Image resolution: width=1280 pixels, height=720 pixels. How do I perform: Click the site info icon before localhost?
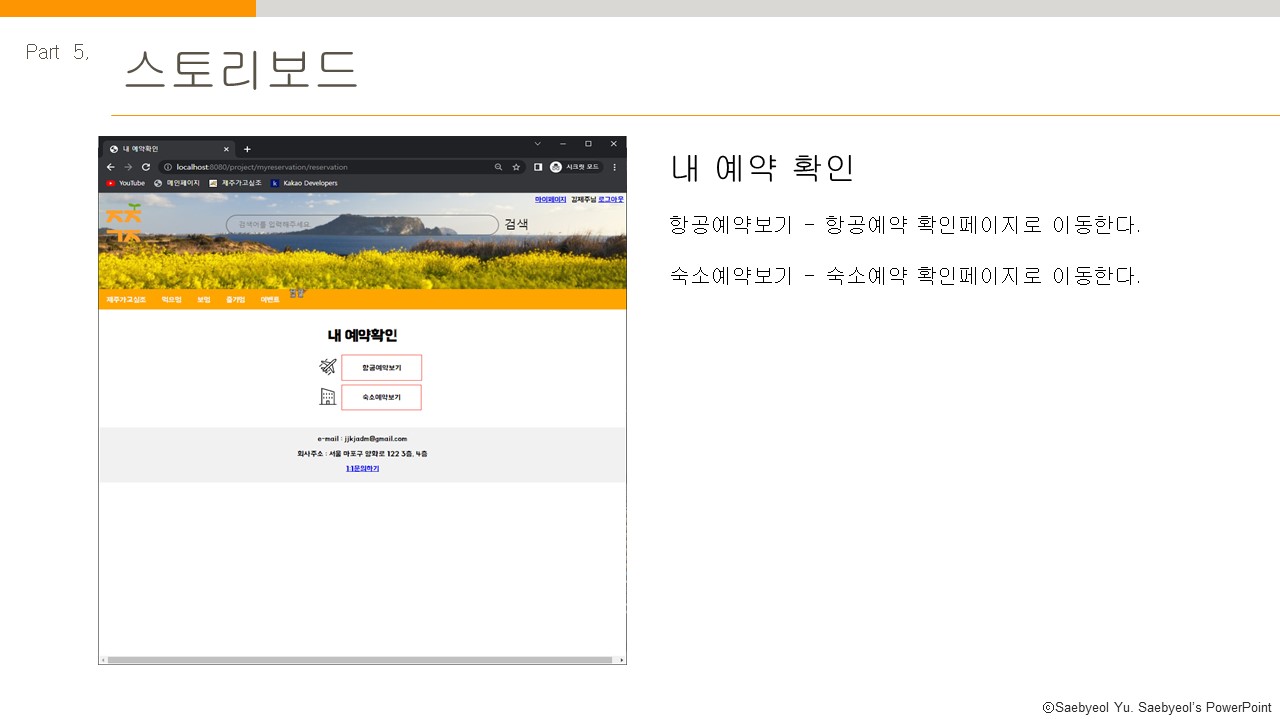tap(168, 167)
